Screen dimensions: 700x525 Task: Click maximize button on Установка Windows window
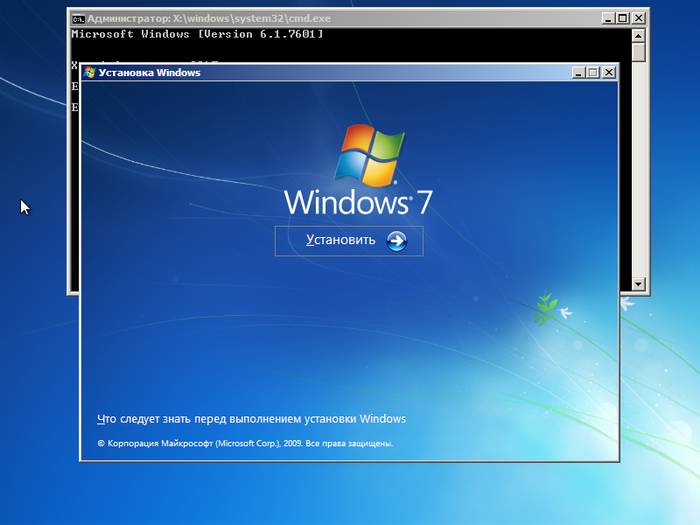pos(593,72)
